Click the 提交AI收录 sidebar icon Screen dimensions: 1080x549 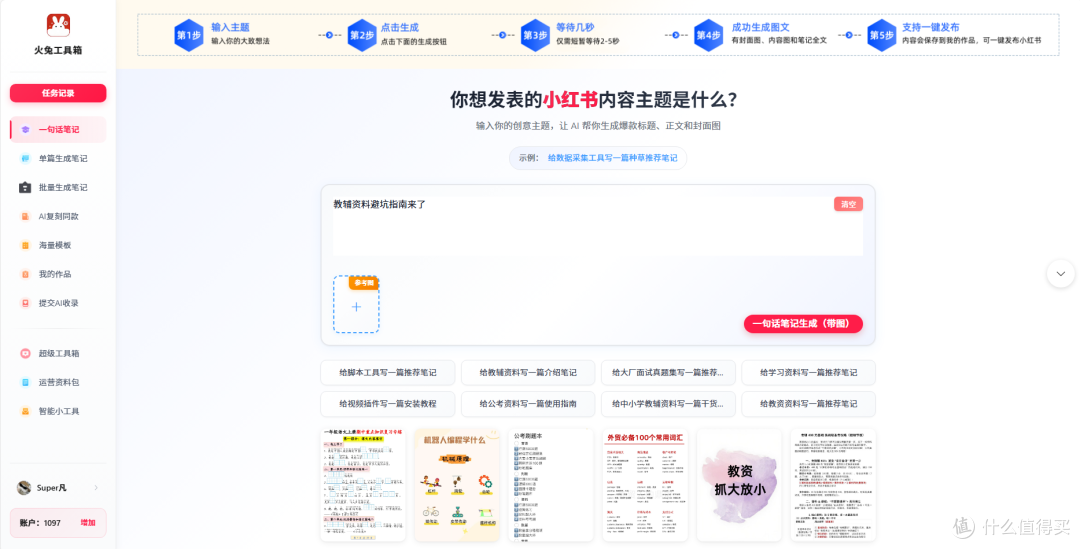click(25, 303)
